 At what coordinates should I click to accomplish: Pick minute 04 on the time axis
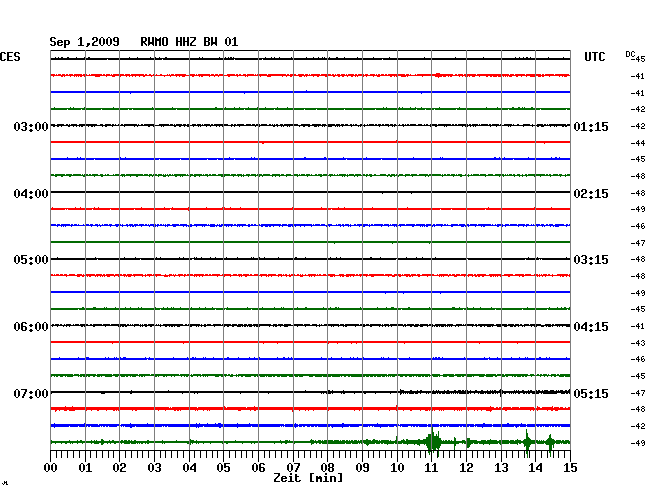click(x=189, y=468)
